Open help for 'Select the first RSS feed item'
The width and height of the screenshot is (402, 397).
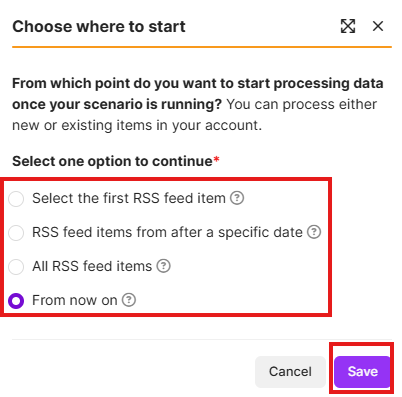pyautogui.click(x=237, y=198)
